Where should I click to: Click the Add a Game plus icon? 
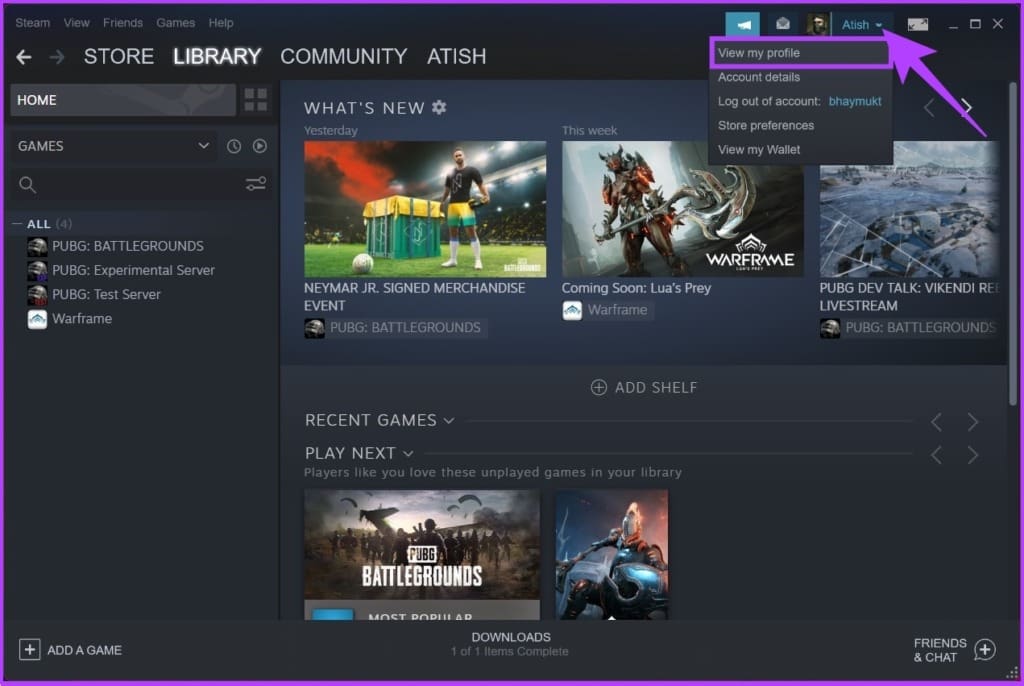click(x=29, y=649)
